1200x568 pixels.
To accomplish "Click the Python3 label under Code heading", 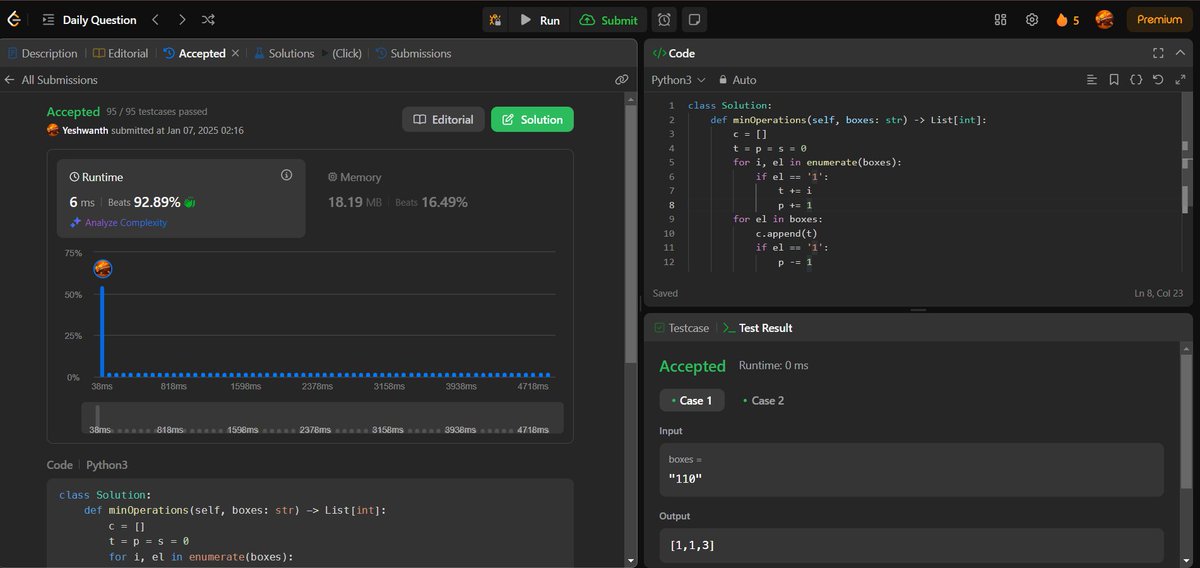I will click(106, 465).
